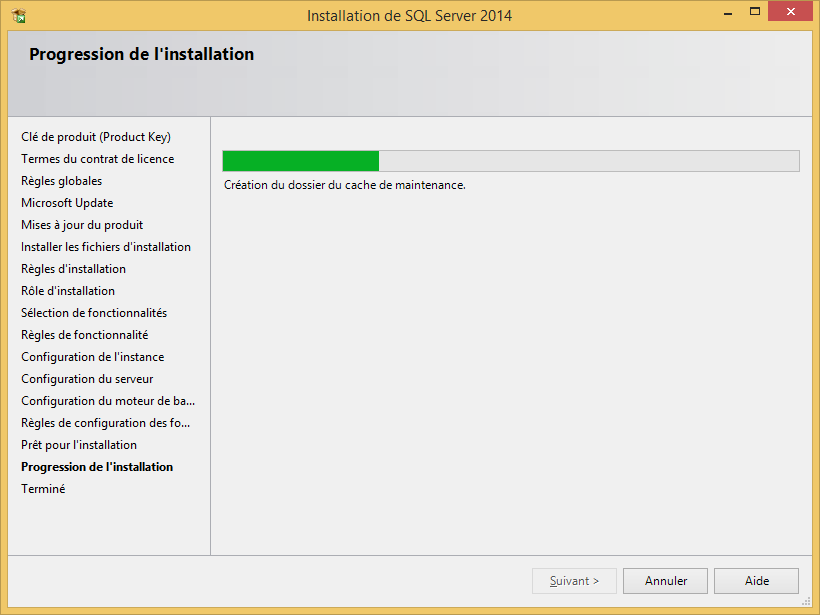This screenshot has height=615, width=820.
Task: Click the disabled Suivant button
Action: click(x=574, y=580)
